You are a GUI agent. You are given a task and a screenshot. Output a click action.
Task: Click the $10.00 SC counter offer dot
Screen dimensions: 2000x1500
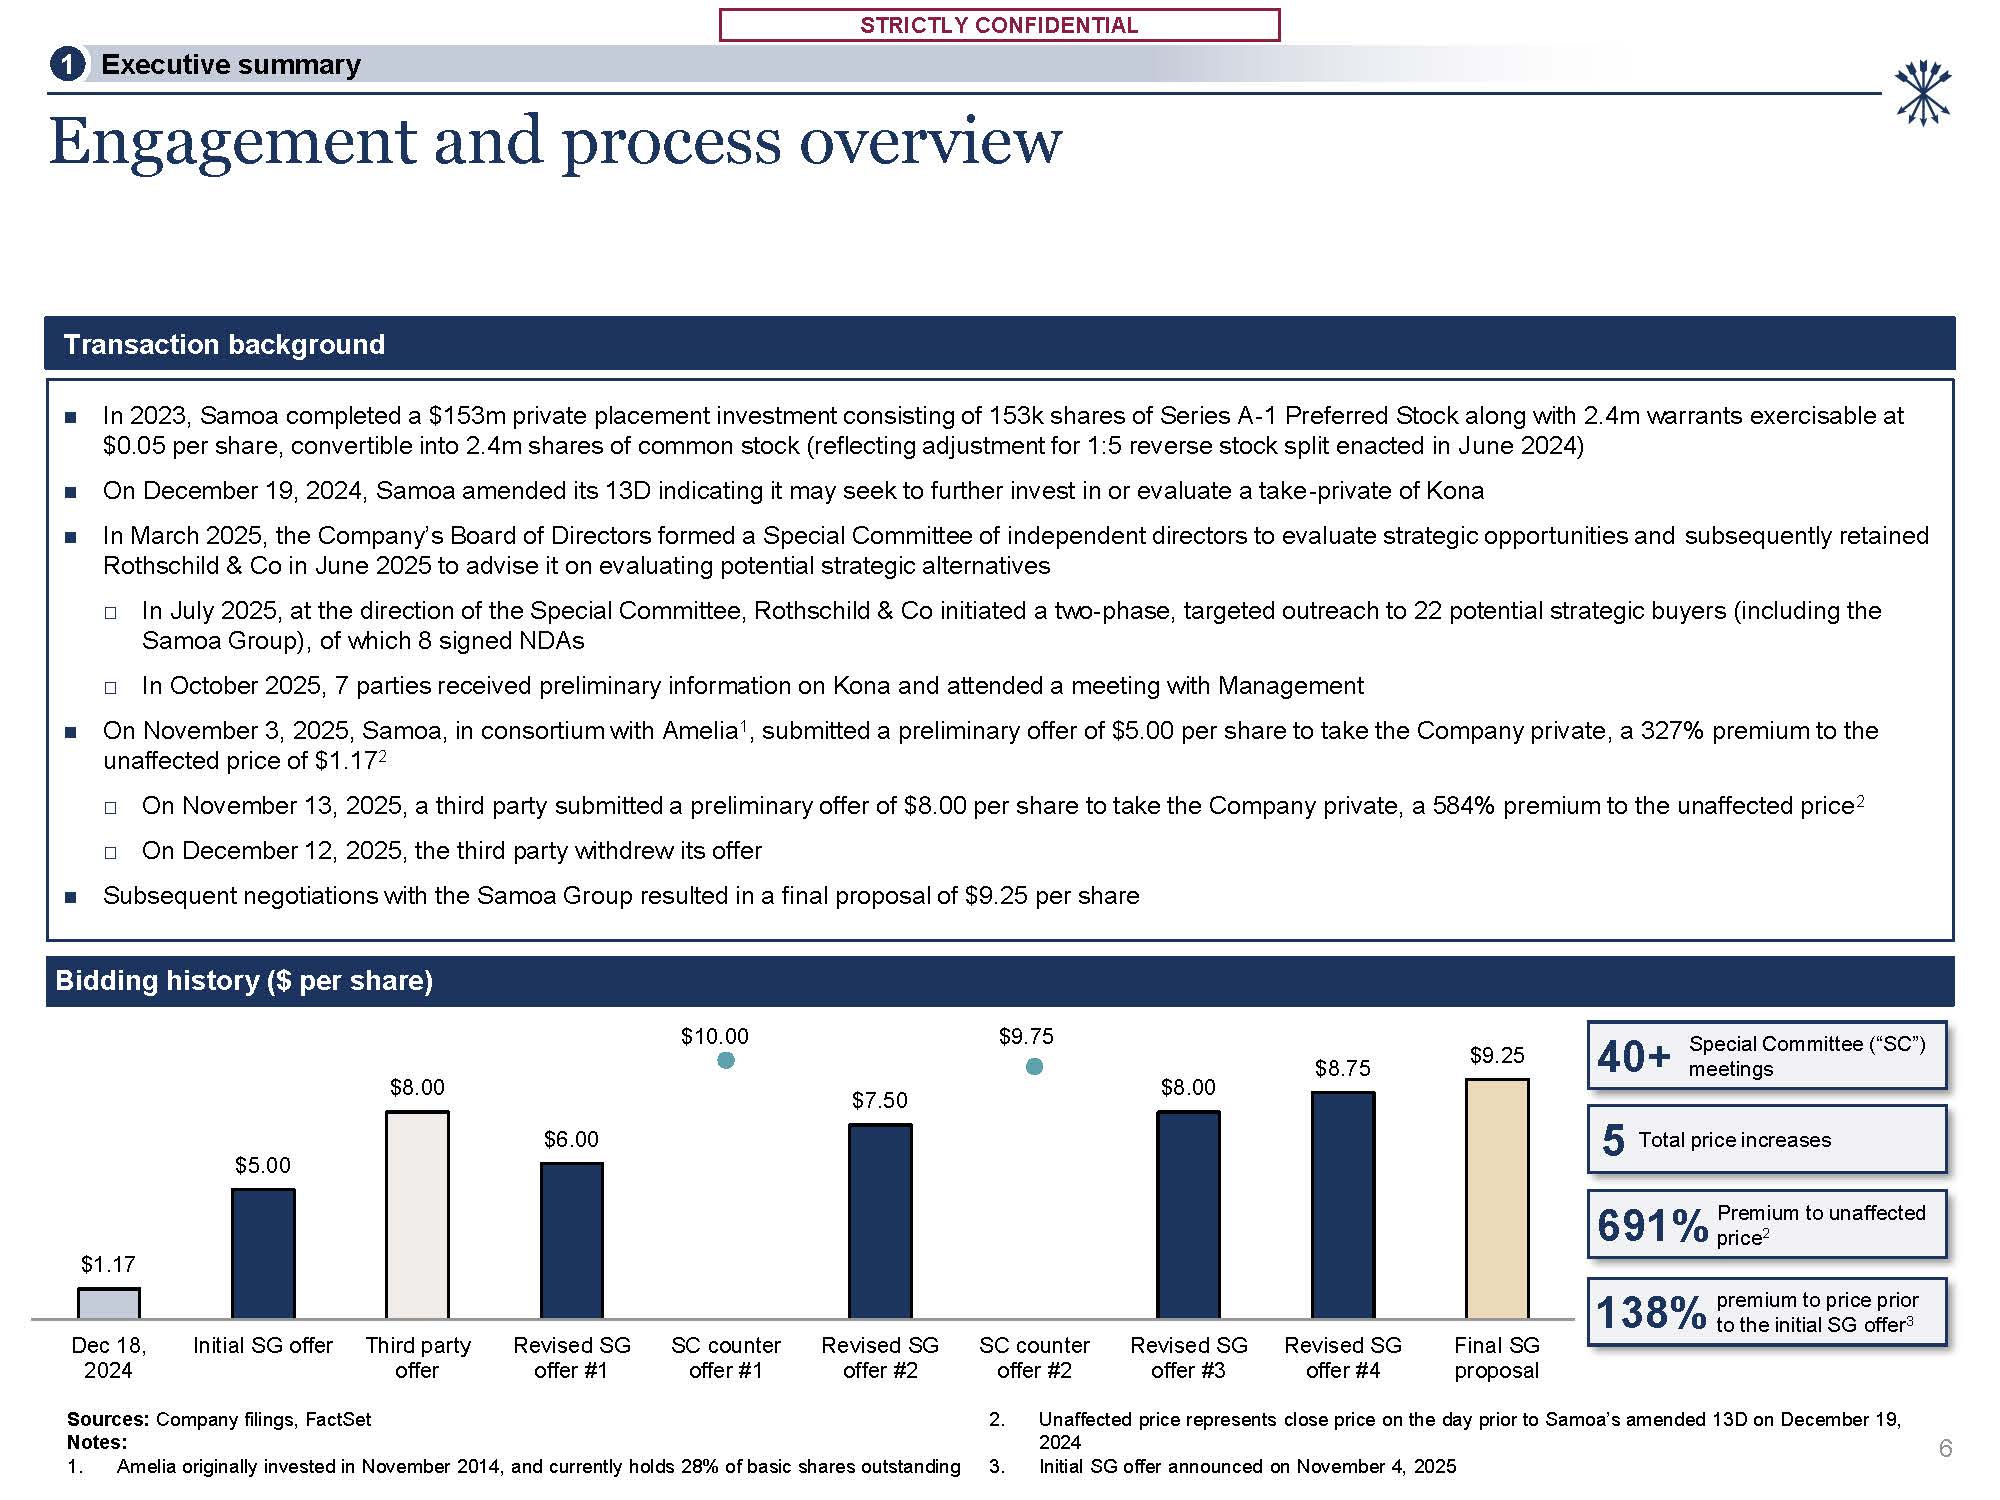click(726, 1060)
